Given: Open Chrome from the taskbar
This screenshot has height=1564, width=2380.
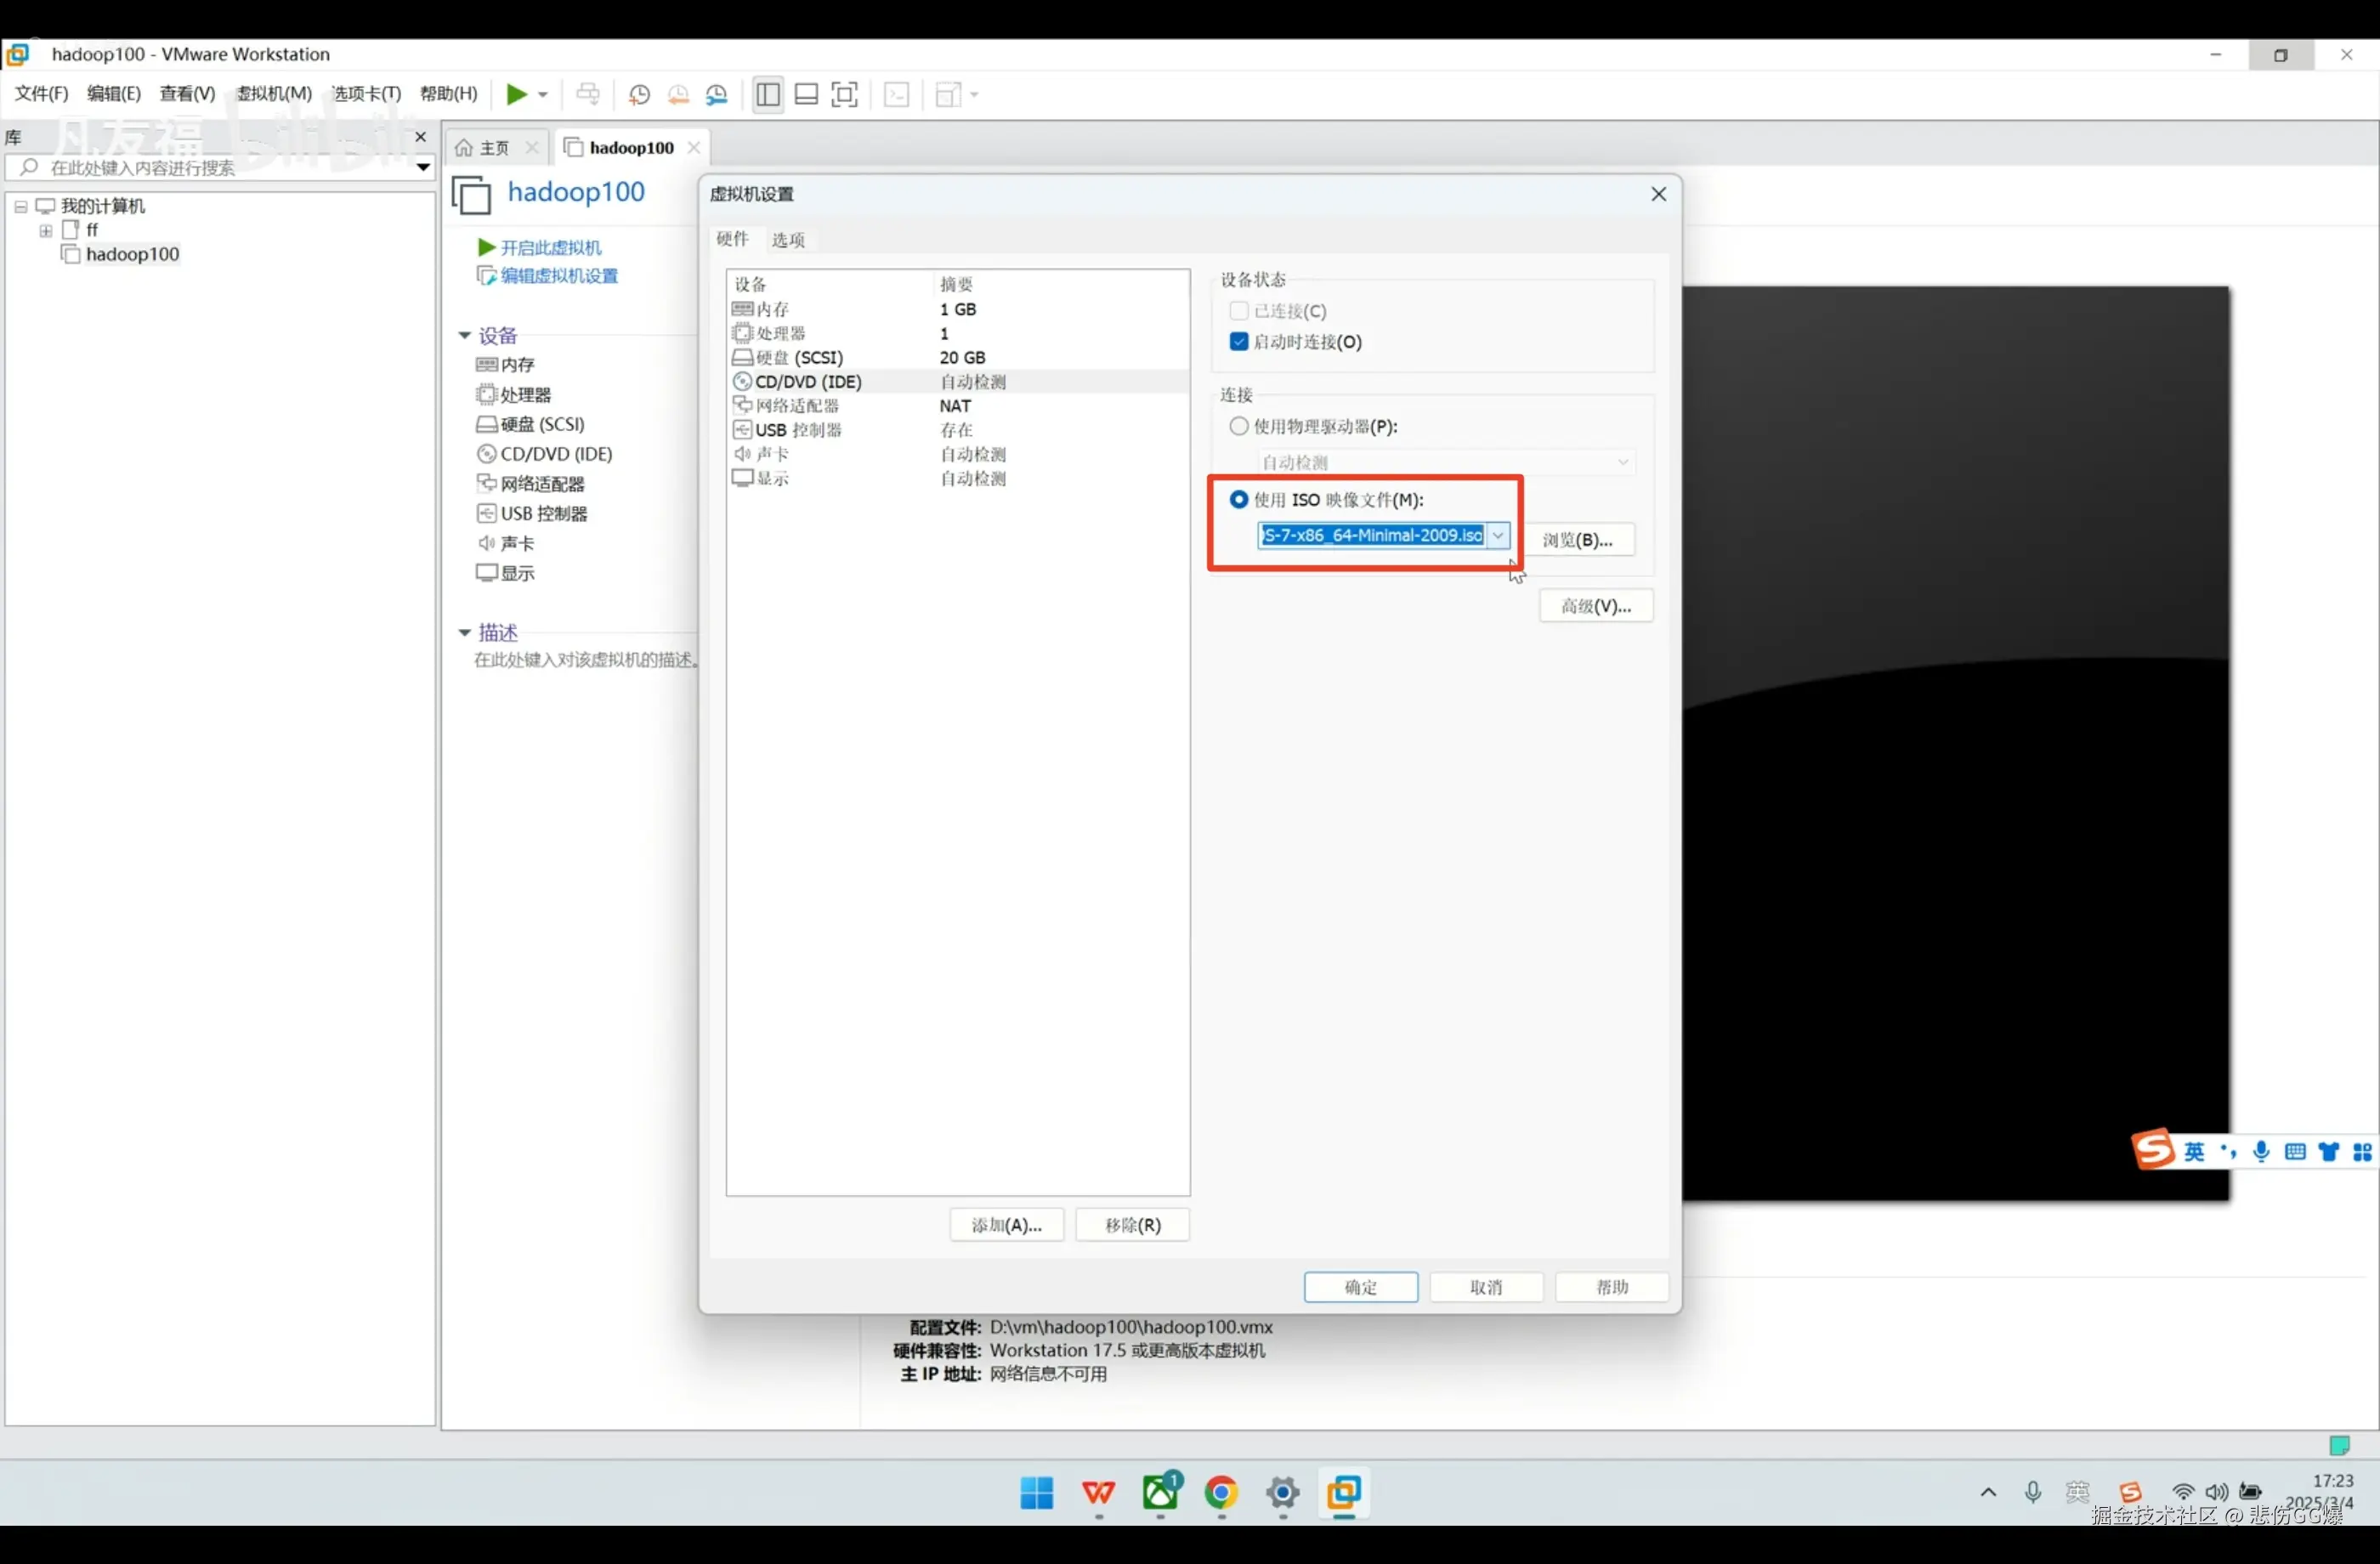Looking at the screenshot, I should pos(1221,1493).
